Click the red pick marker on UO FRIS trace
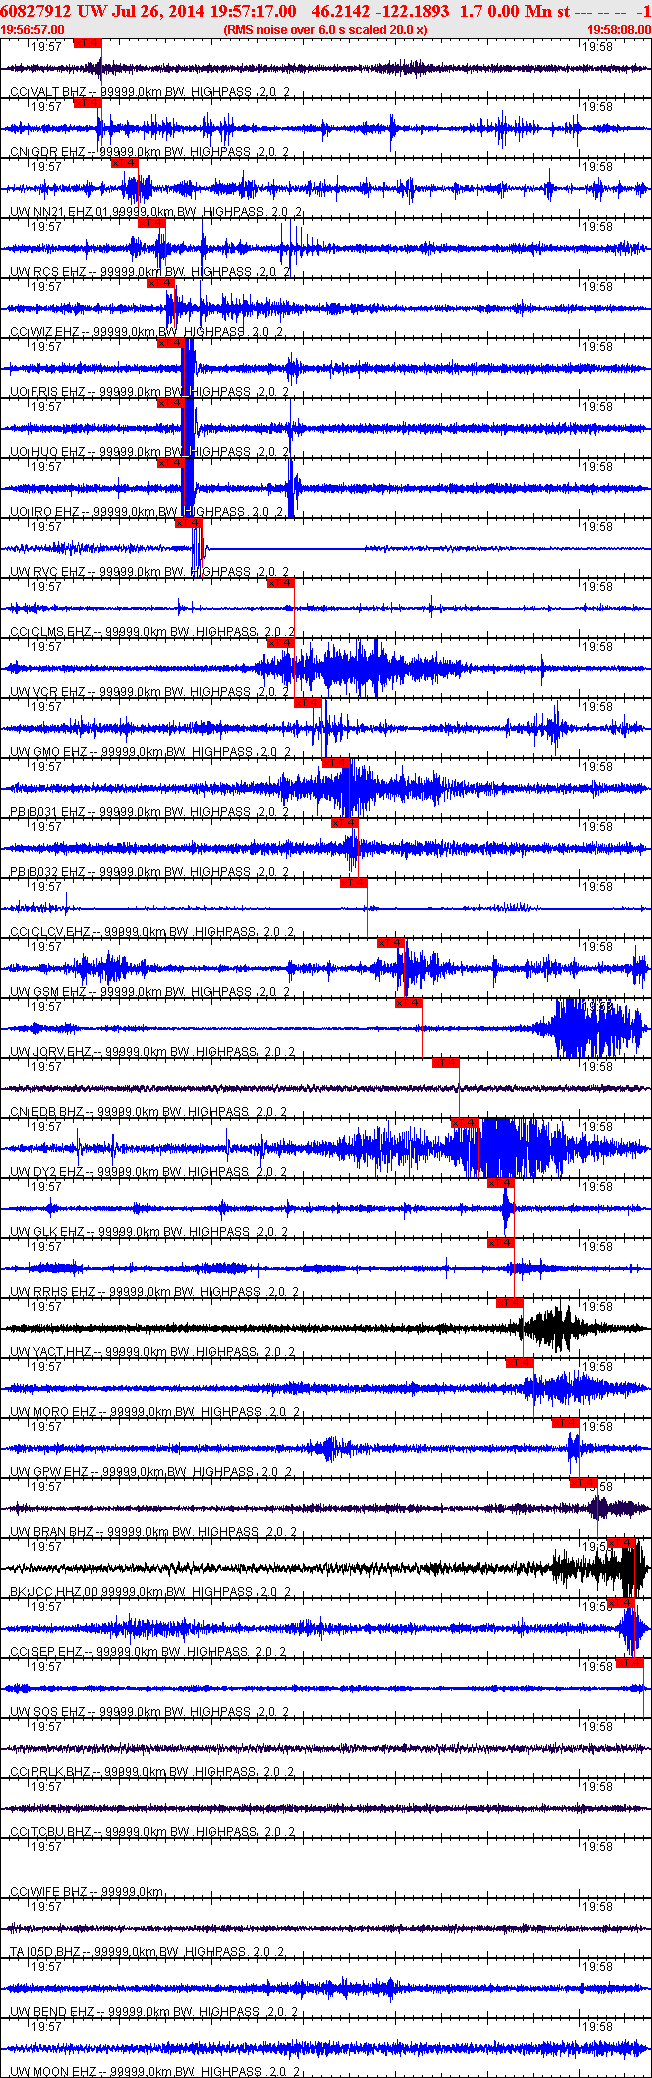The height and width of the screenshot is (2078, 652). [x=170, y=343]
